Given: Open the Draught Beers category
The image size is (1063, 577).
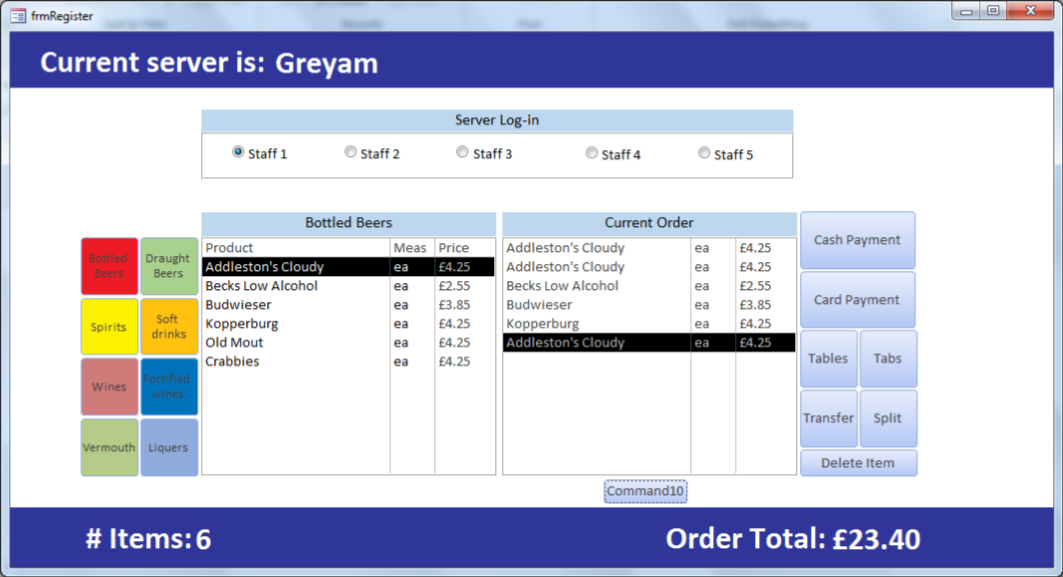Looking at the screenshot, I should click(x=169, y=267).
